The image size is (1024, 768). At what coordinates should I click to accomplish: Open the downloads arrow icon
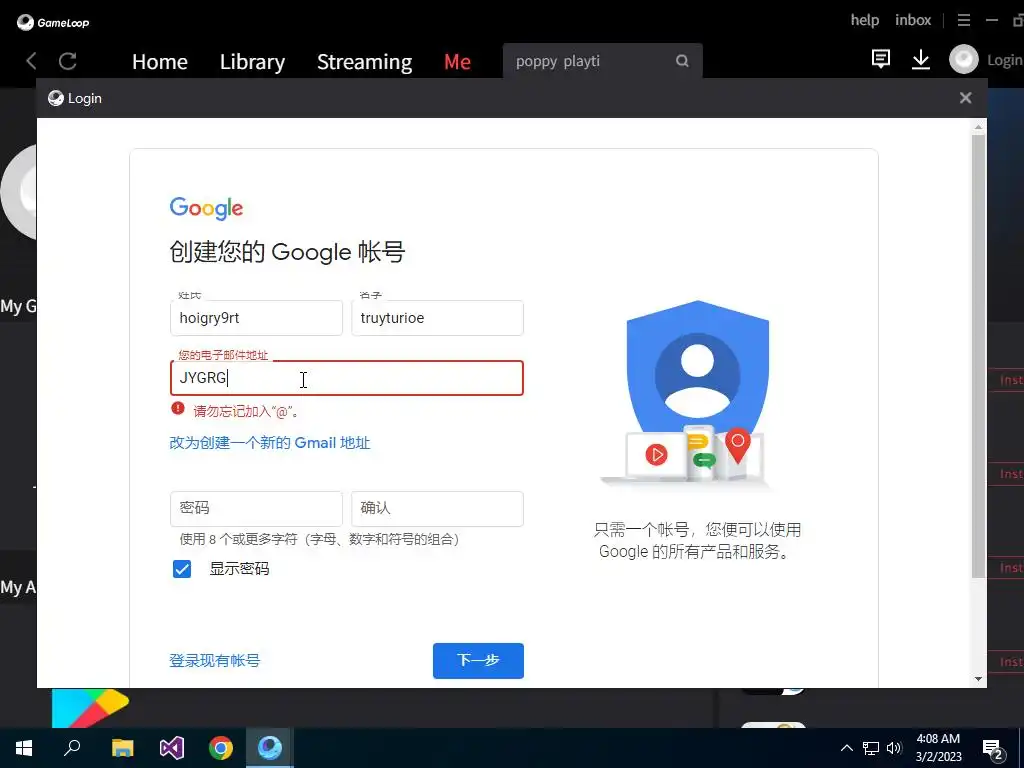(x=921, y=59)
